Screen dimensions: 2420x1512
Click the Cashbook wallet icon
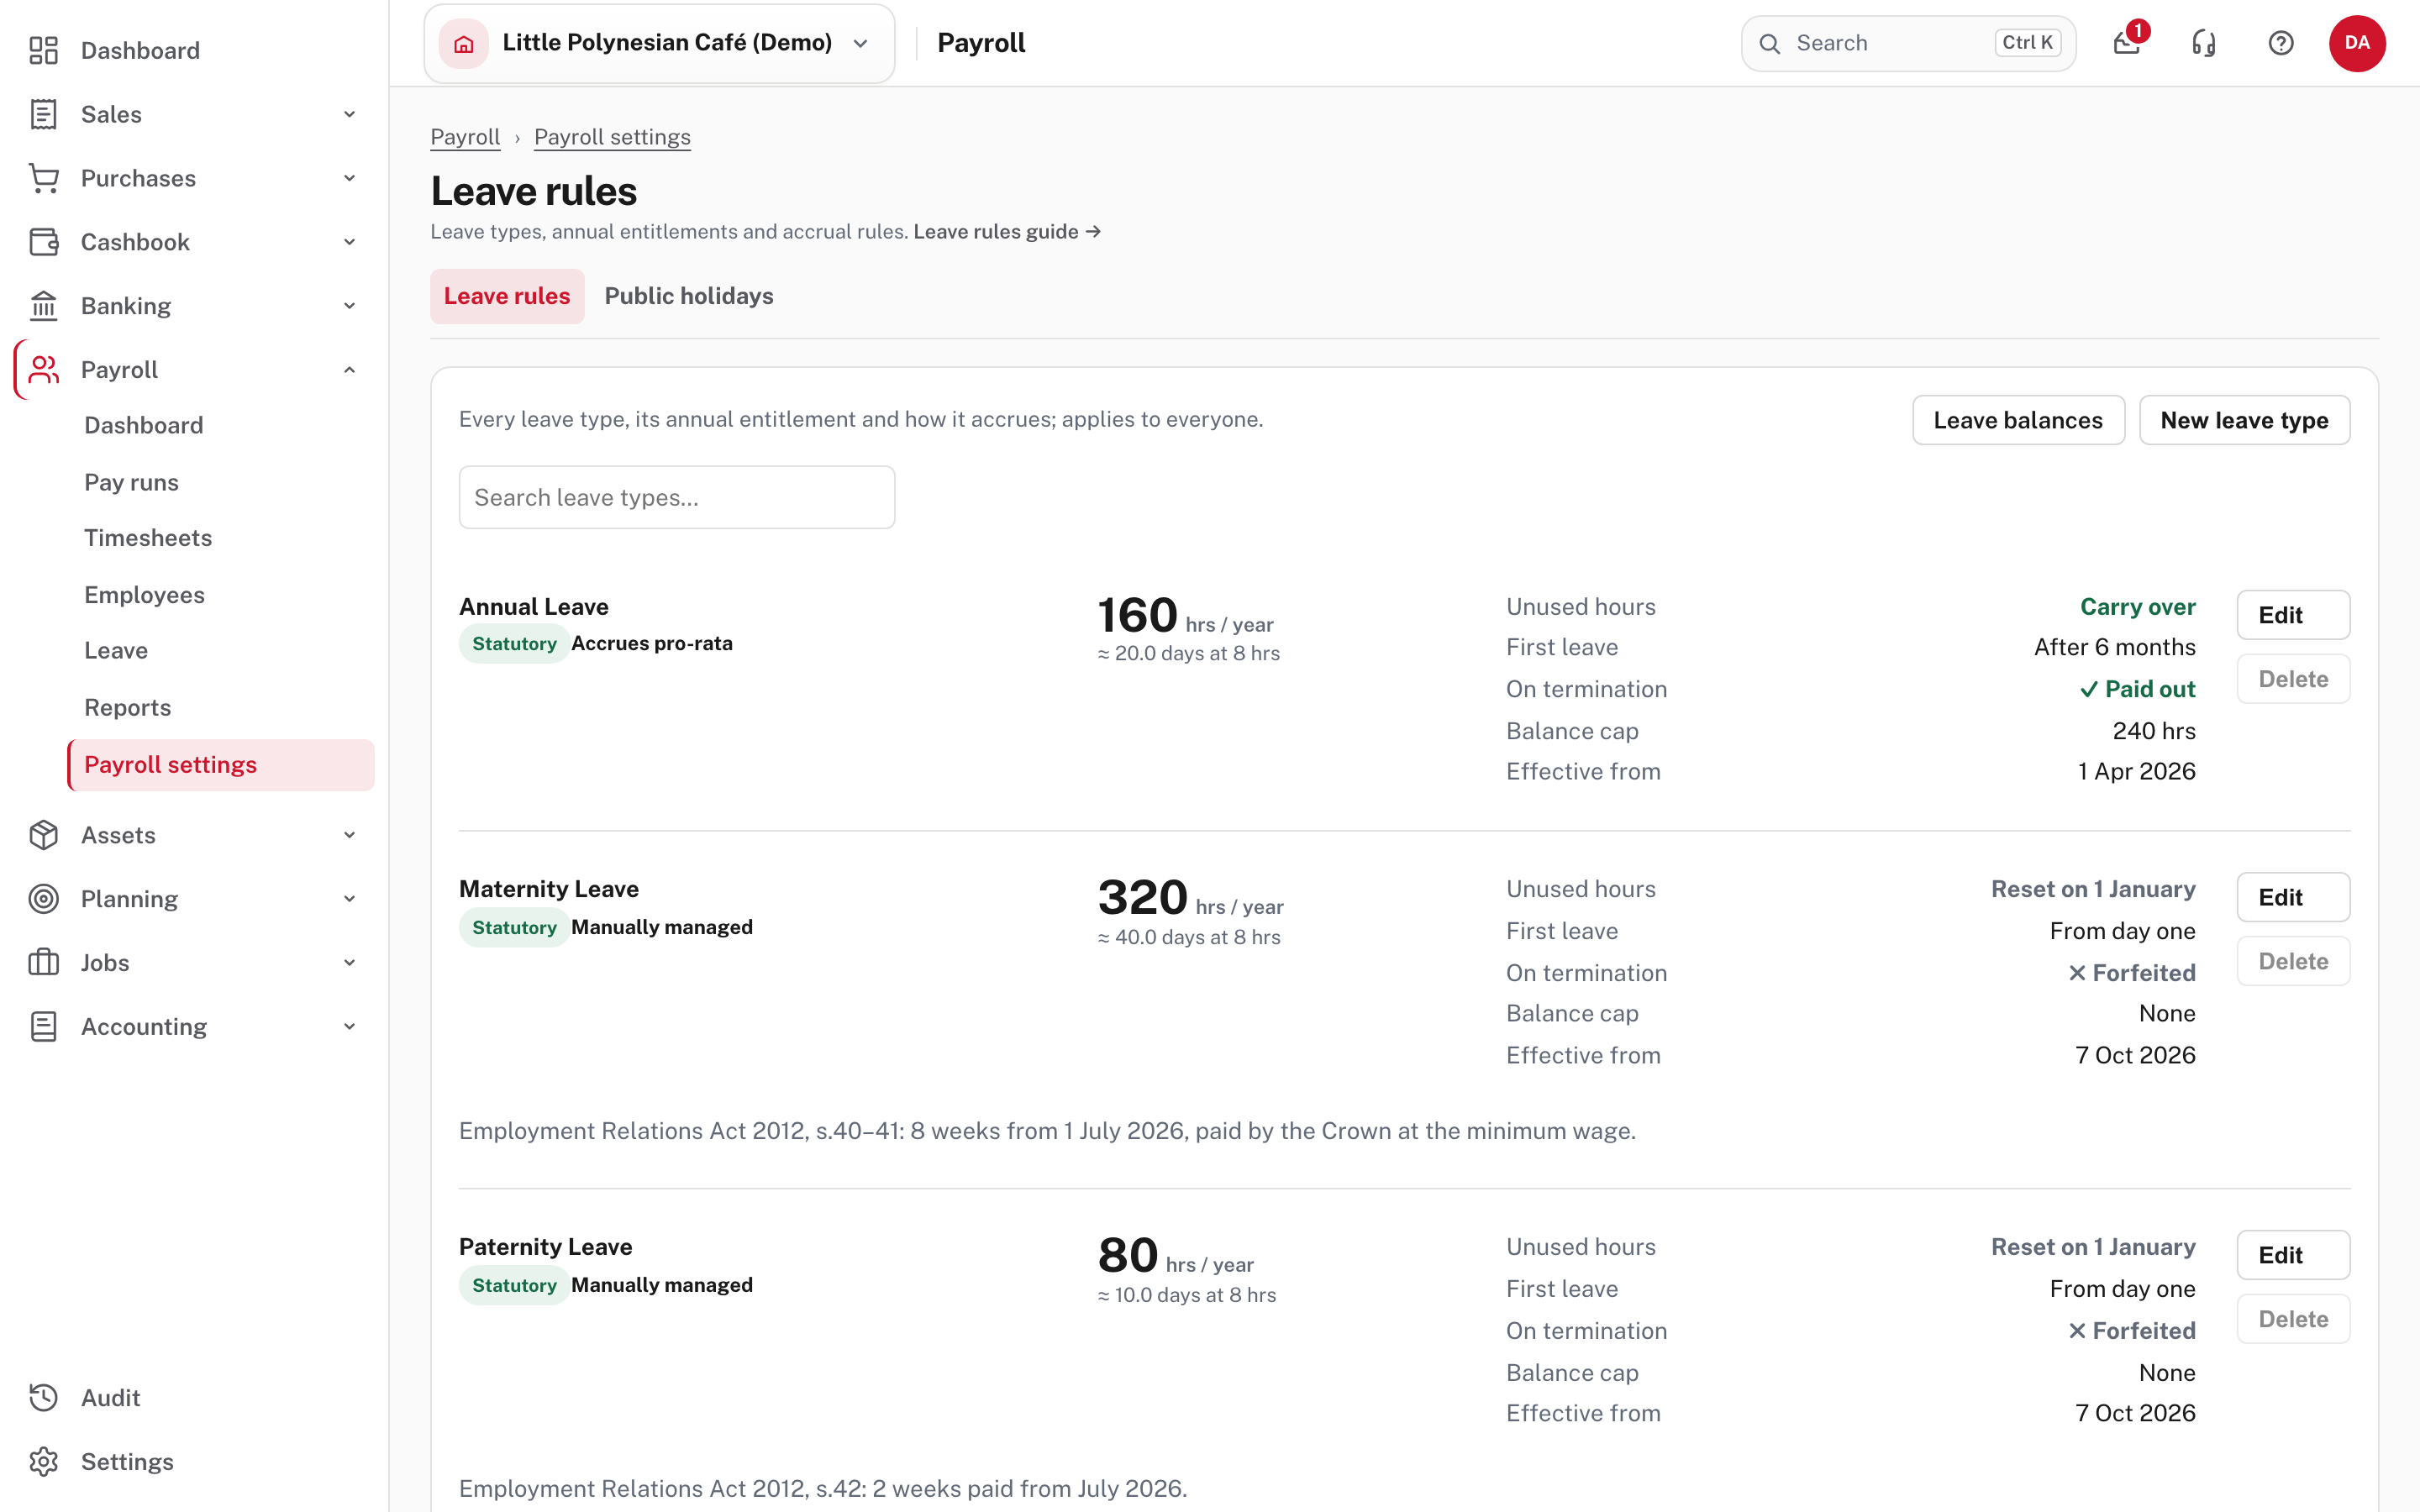click(43, 242)
